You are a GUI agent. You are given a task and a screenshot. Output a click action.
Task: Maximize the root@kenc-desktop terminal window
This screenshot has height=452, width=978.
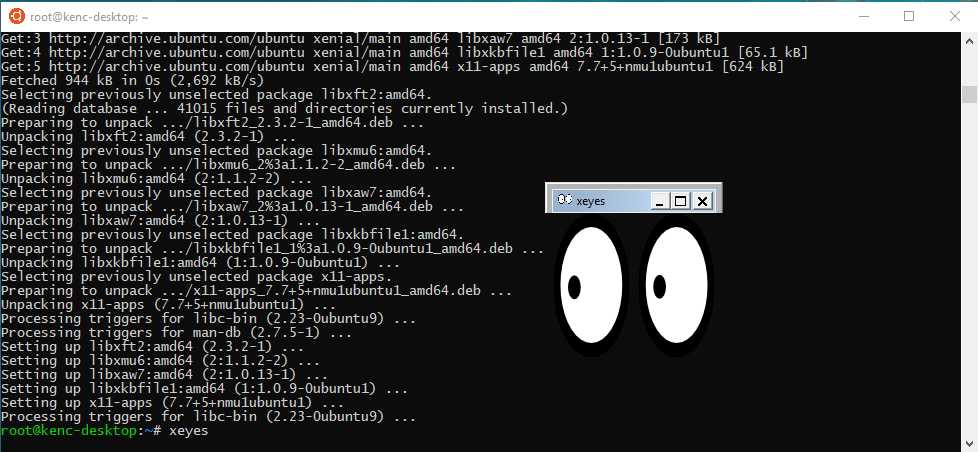[x=909, y=17]
